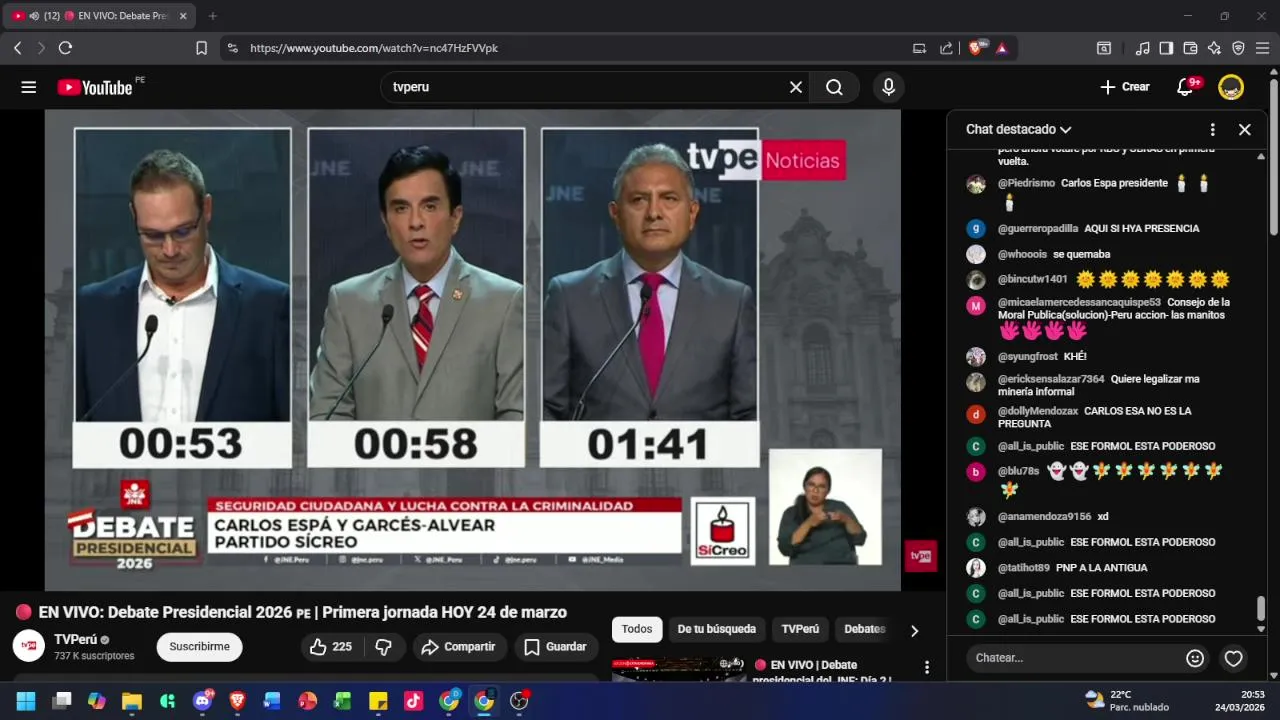
Task: Open the notifications bell
Action: (x=1185, y=87)
